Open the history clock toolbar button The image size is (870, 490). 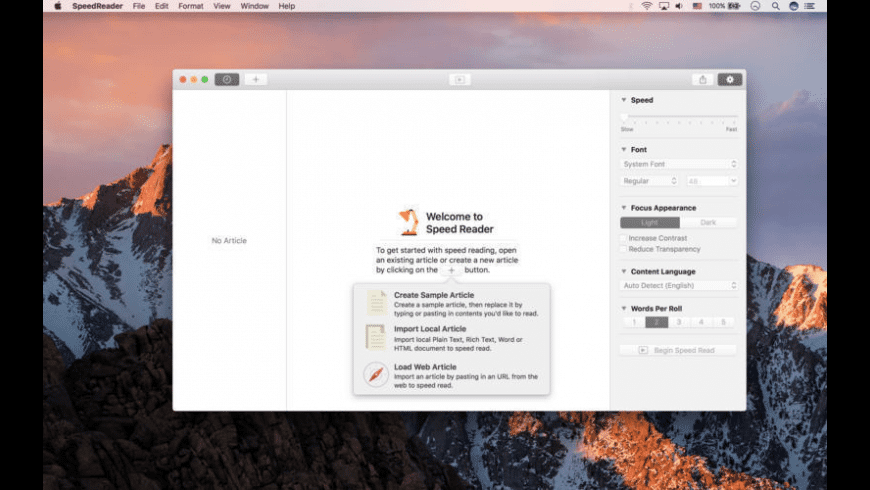tap(227, 79)
